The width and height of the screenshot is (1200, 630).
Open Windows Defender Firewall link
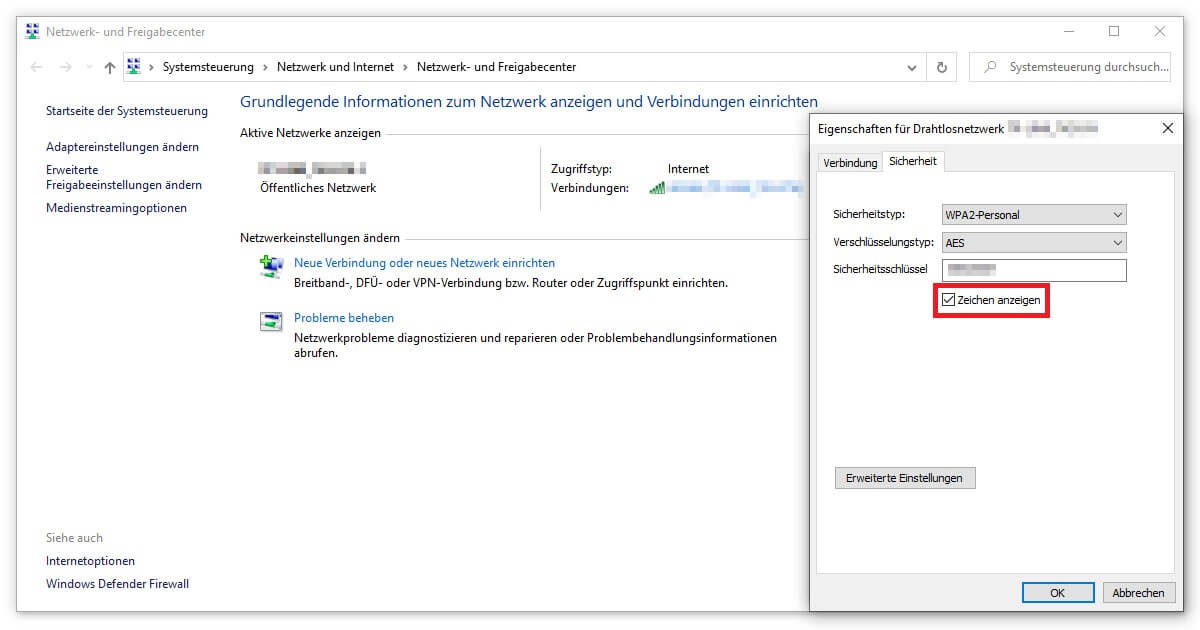117,584
